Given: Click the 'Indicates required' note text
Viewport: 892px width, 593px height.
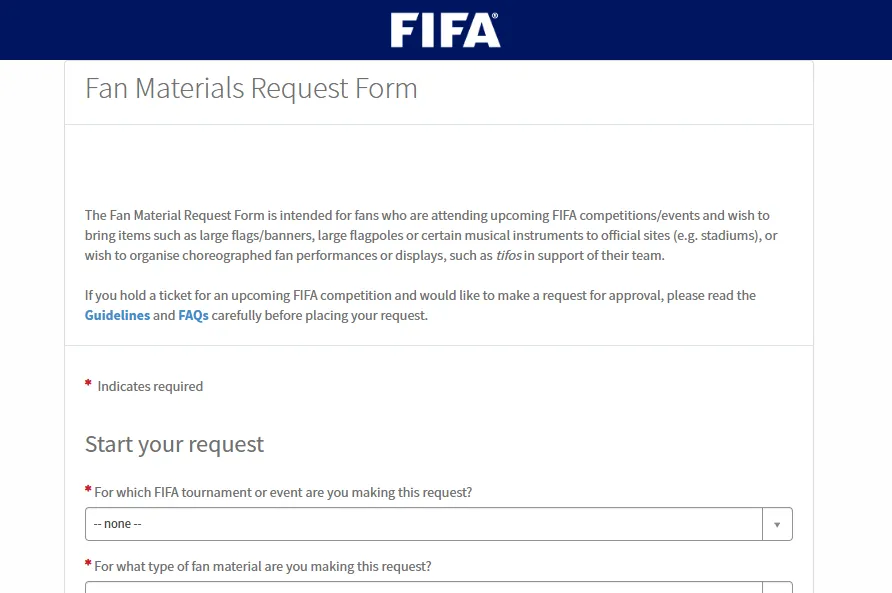Looking at the screenshot, I should point(150,387).
